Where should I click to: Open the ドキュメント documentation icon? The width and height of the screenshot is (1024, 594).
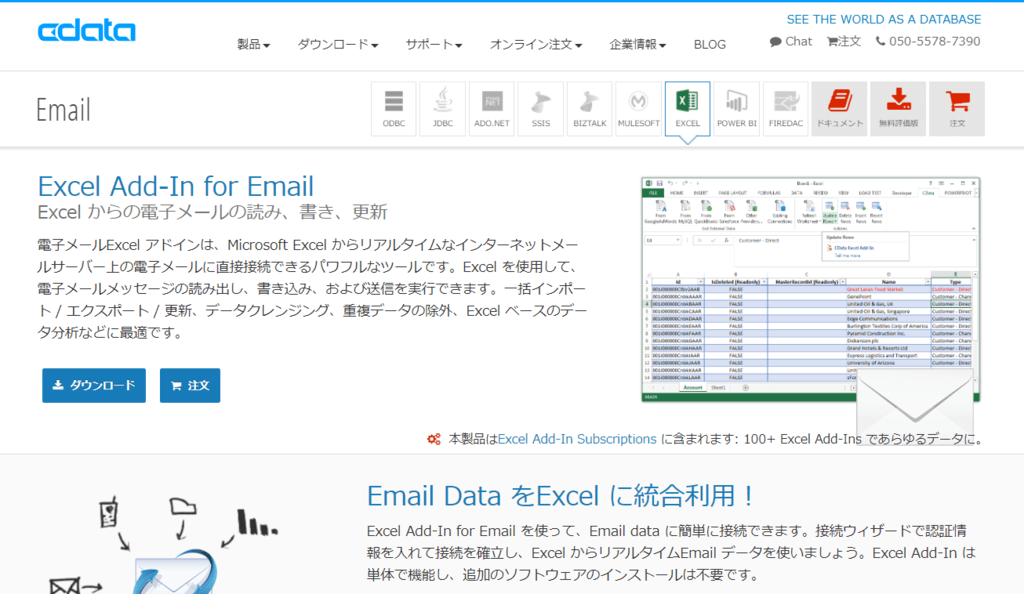coord(839,109)
